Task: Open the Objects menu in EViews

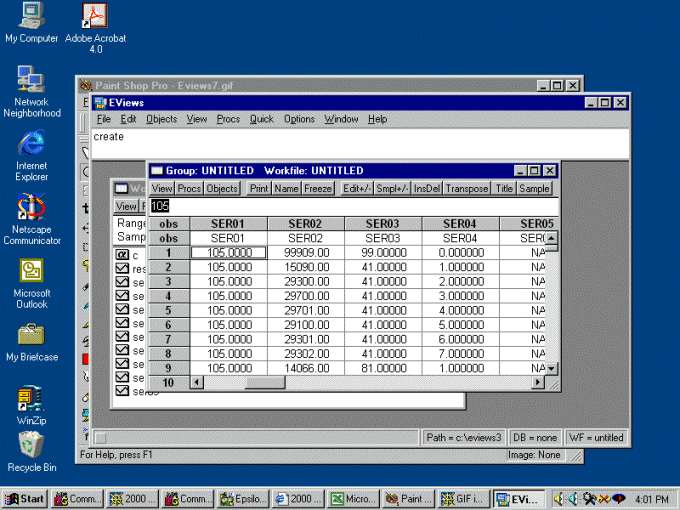Action: click(161, 119)
